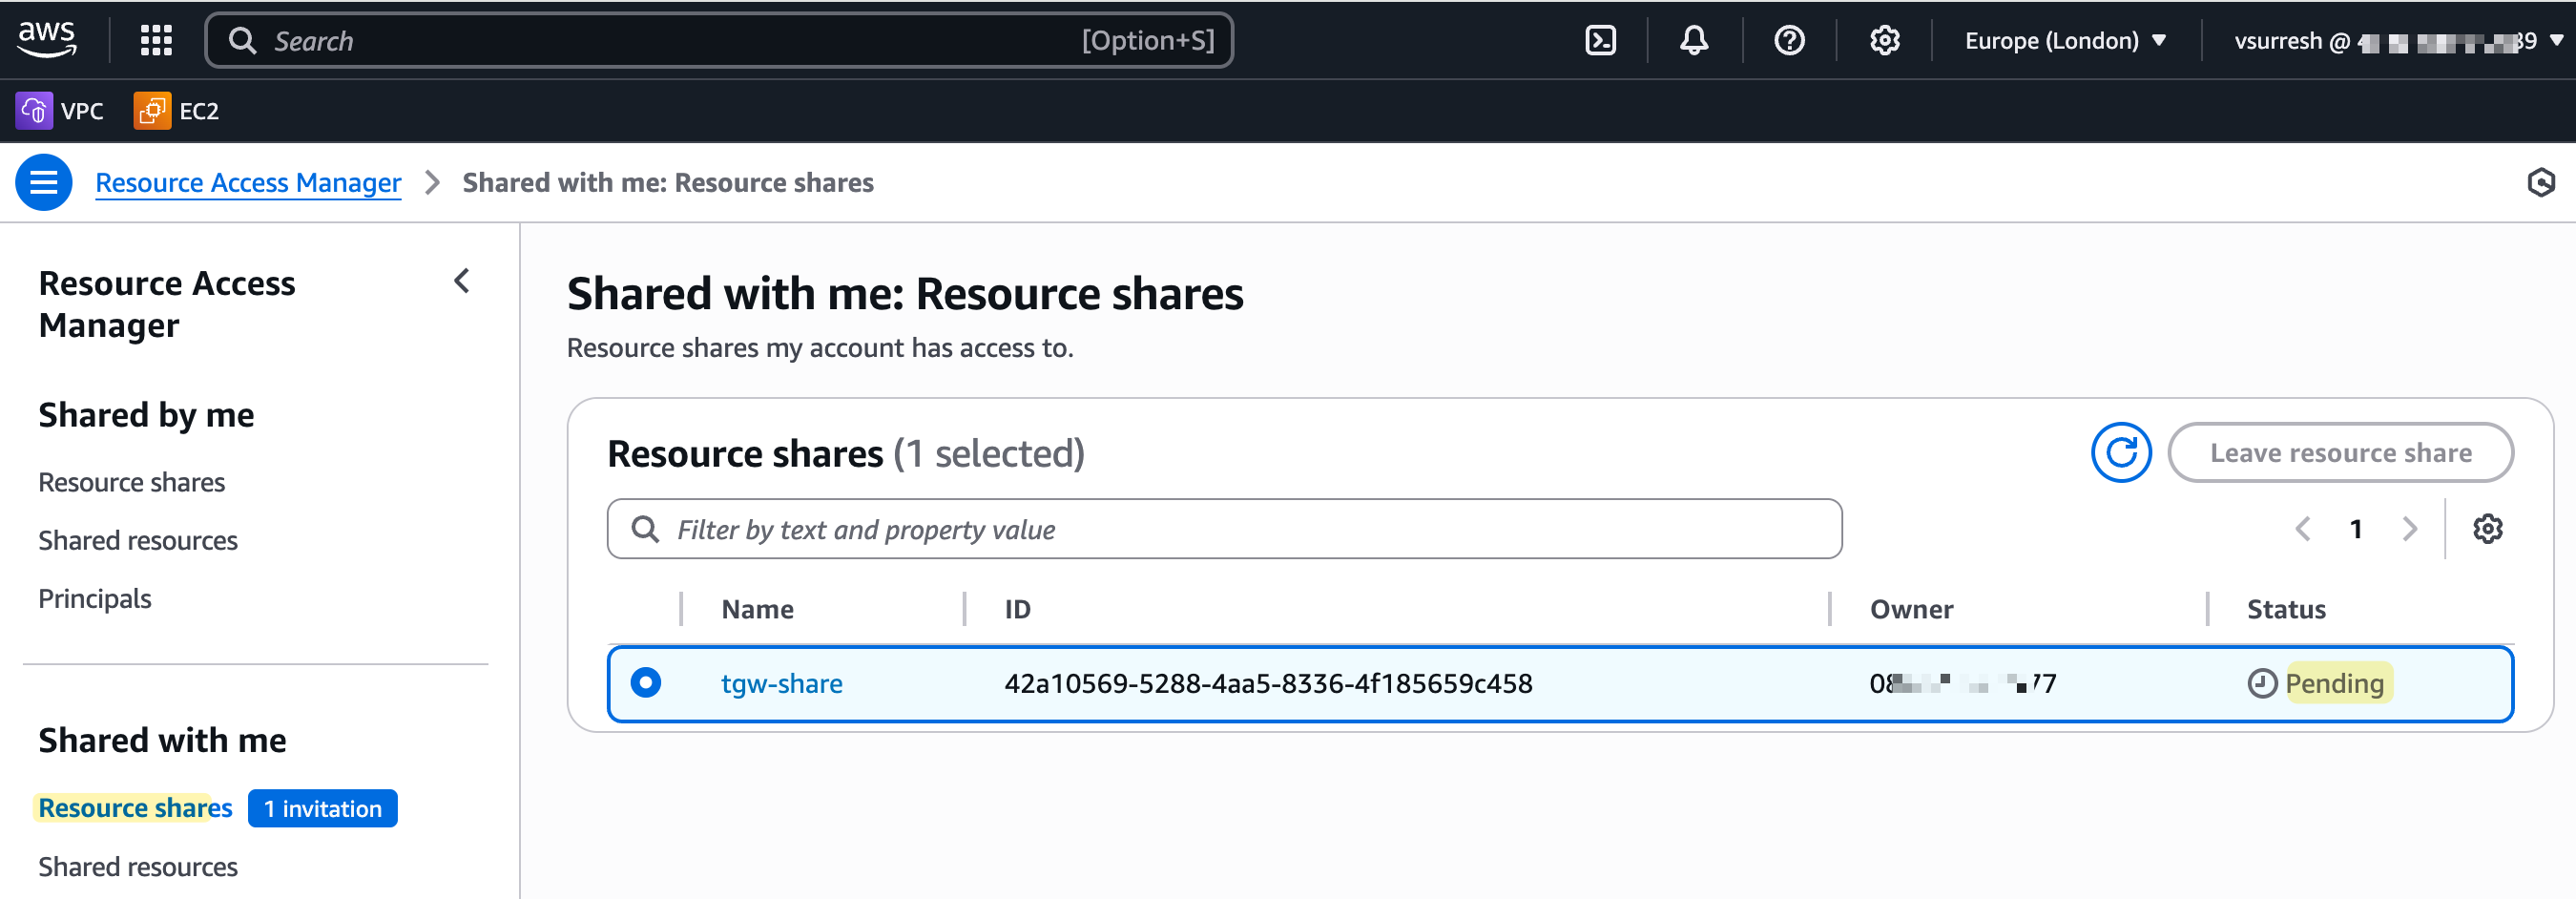The image size is (2576, 899).
Task: Refresh the resource shares table
Action: [2121, 452]
